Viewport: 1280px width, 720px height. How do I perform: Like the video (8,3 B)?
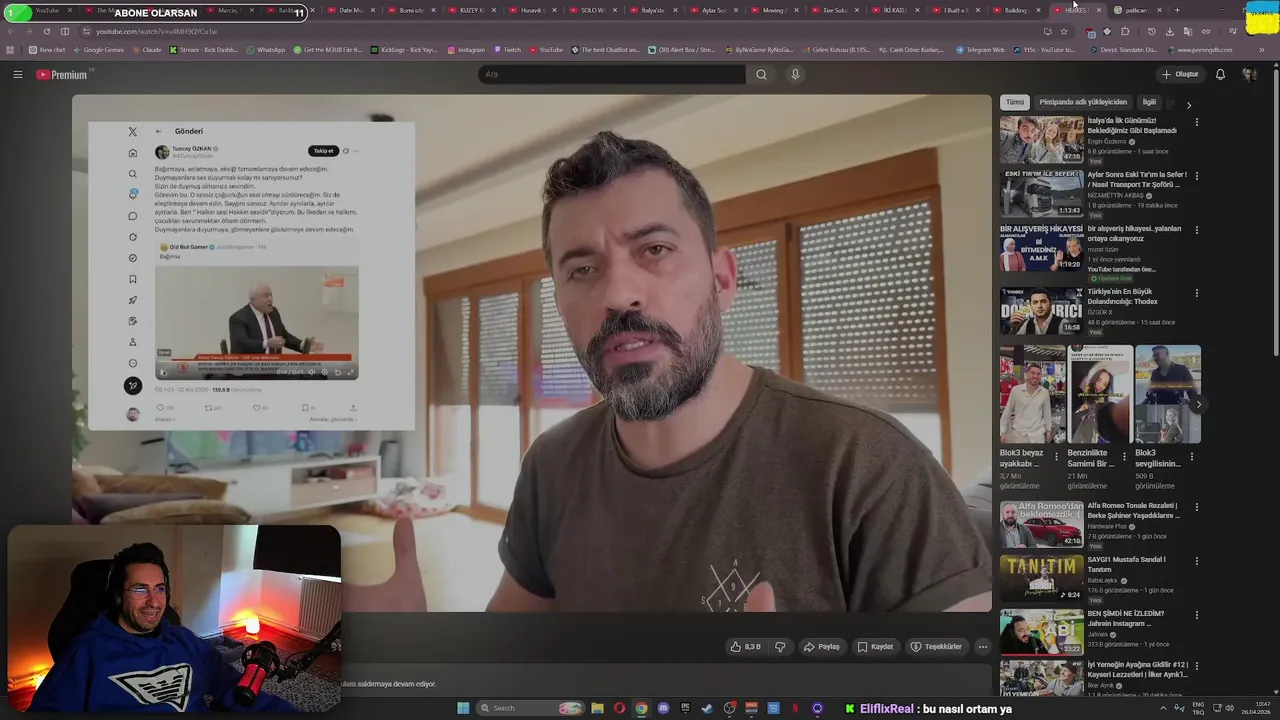click(746, 647)
